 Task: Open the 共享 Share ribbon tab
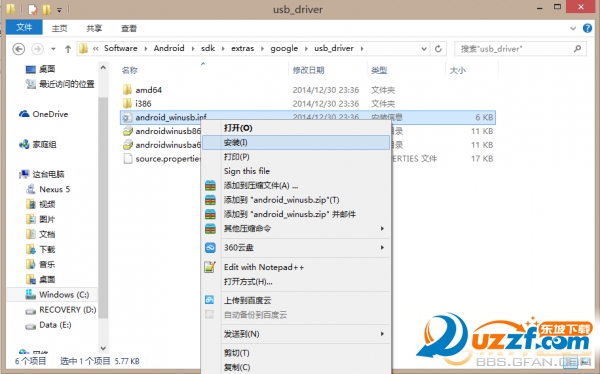click(94, 28)
